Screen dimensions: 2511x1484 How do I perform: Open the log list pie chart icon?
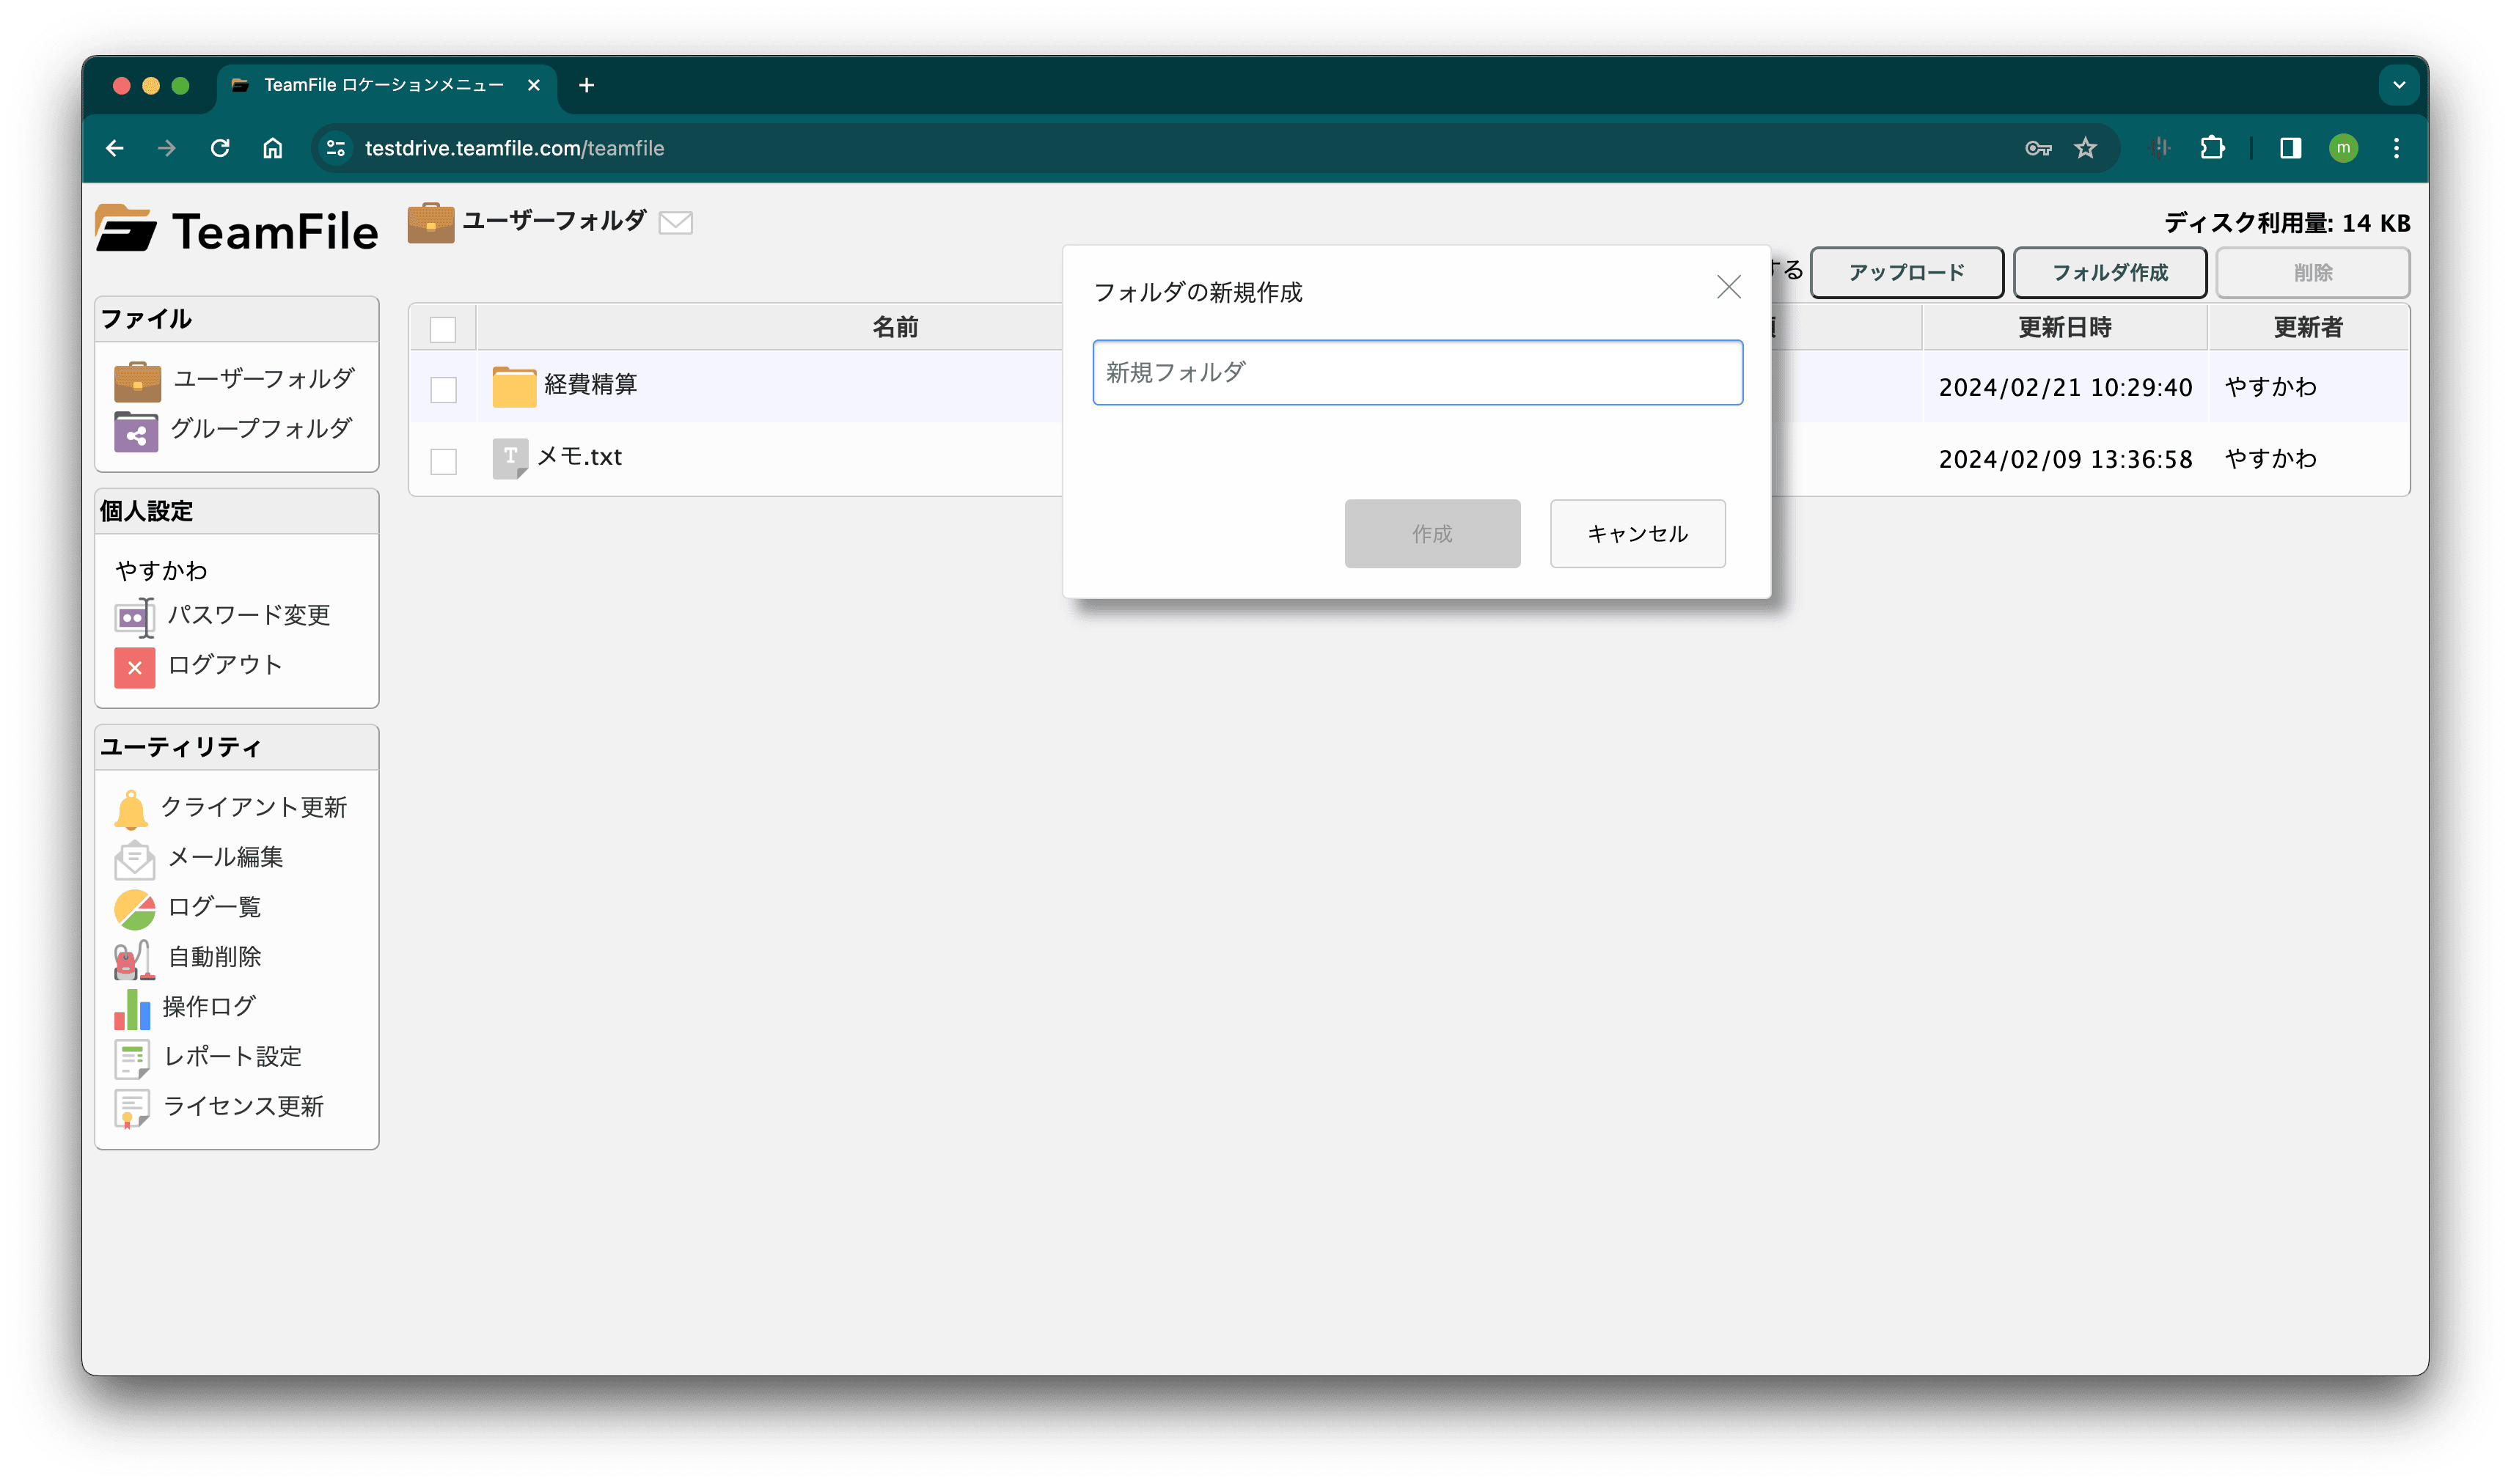(134, 909)
